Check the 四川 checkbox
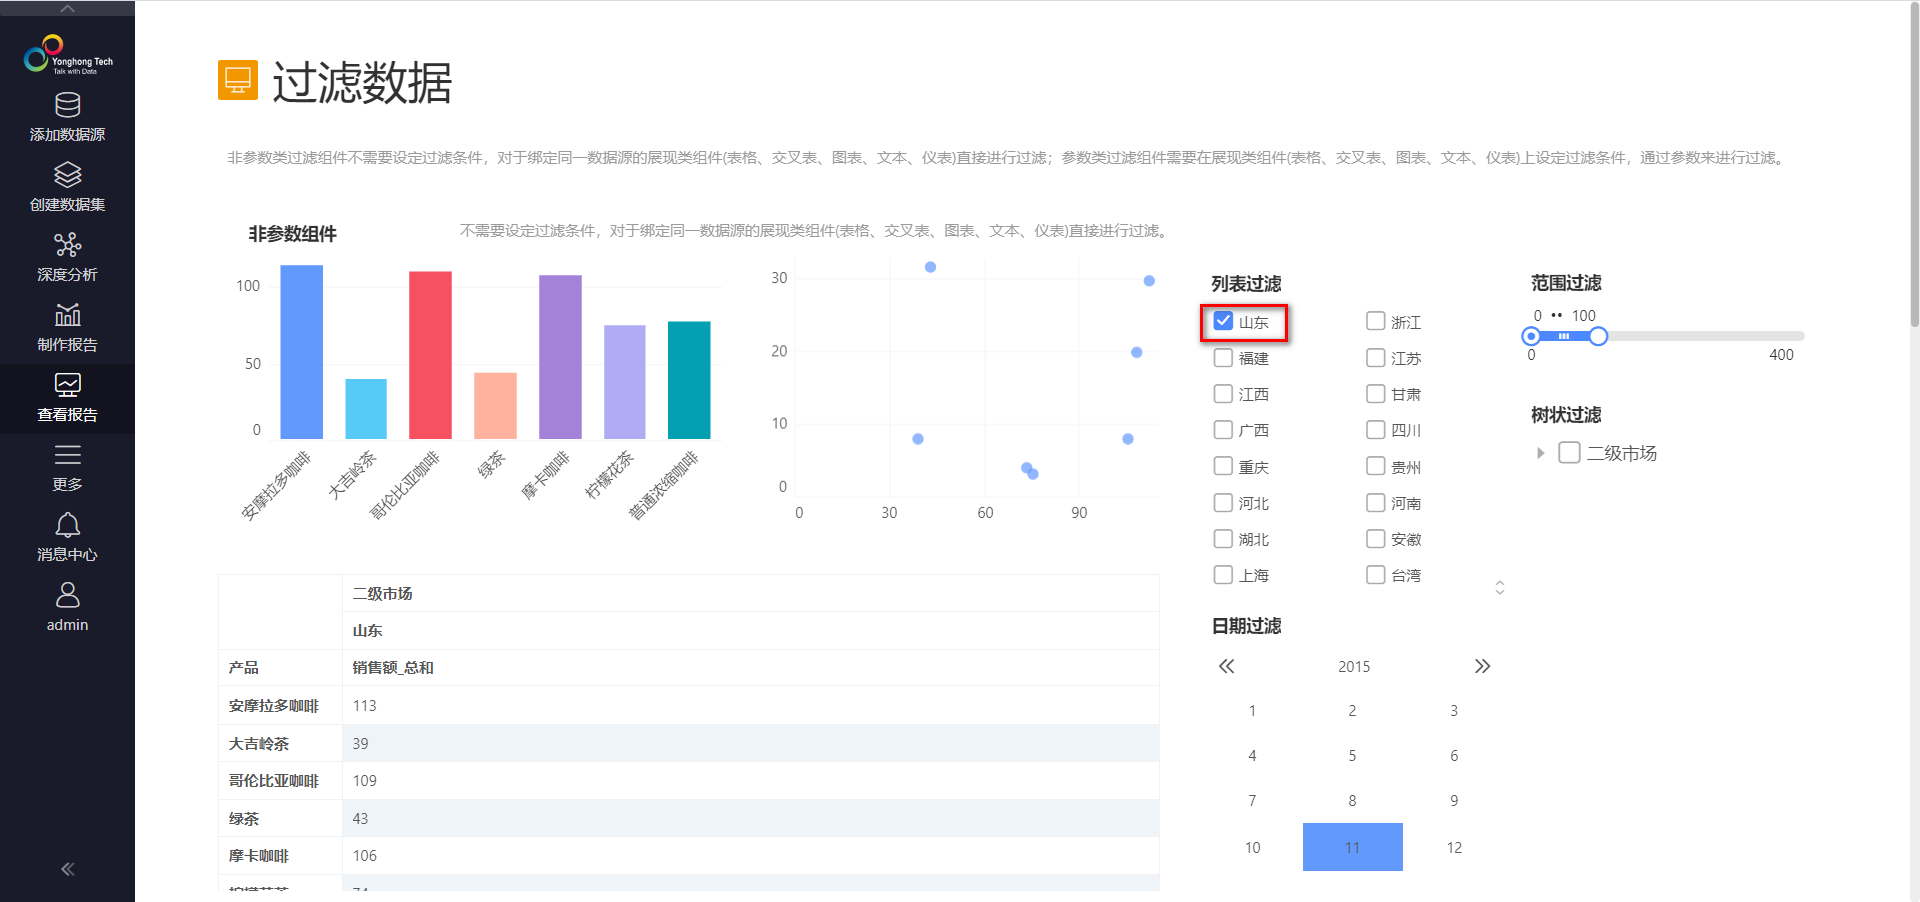The width and height of the screenshot is (1920, 902). [x=1376, y=429]
